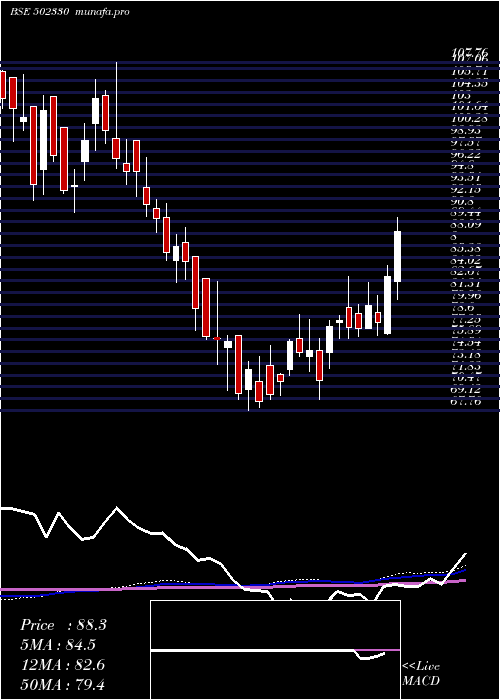This screenshot has height=700, width=500.
Task: Select the 12MA : 82.6 value
Action: [62, 665]
